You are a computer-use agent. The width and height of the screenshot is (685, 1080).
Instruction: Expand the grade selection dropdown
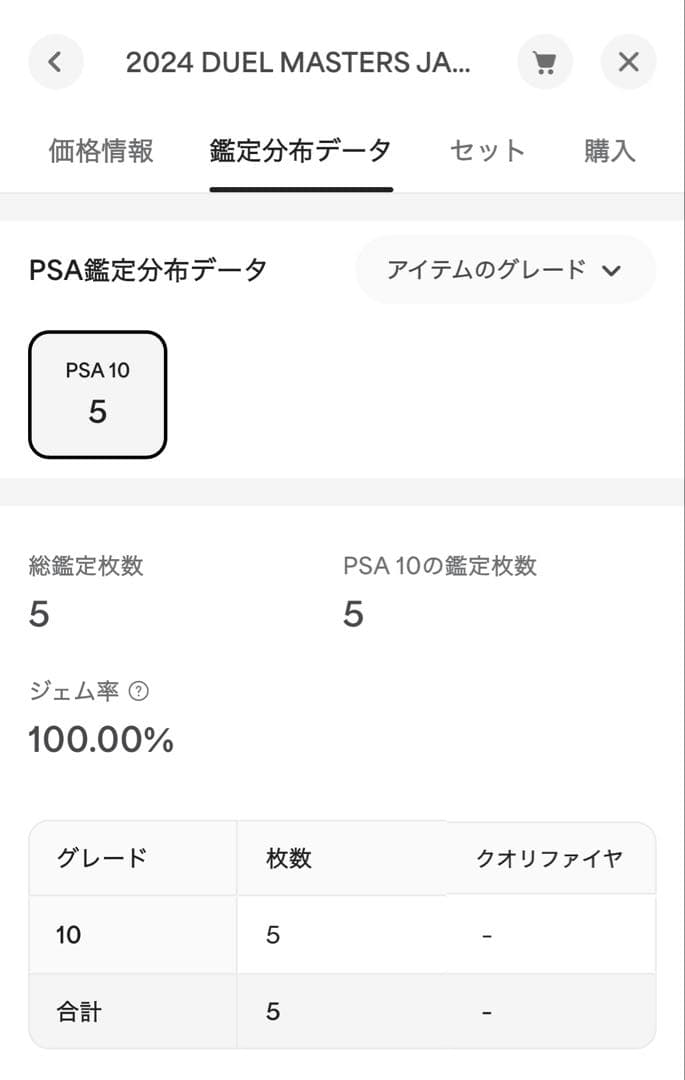(x=506, y=270)
